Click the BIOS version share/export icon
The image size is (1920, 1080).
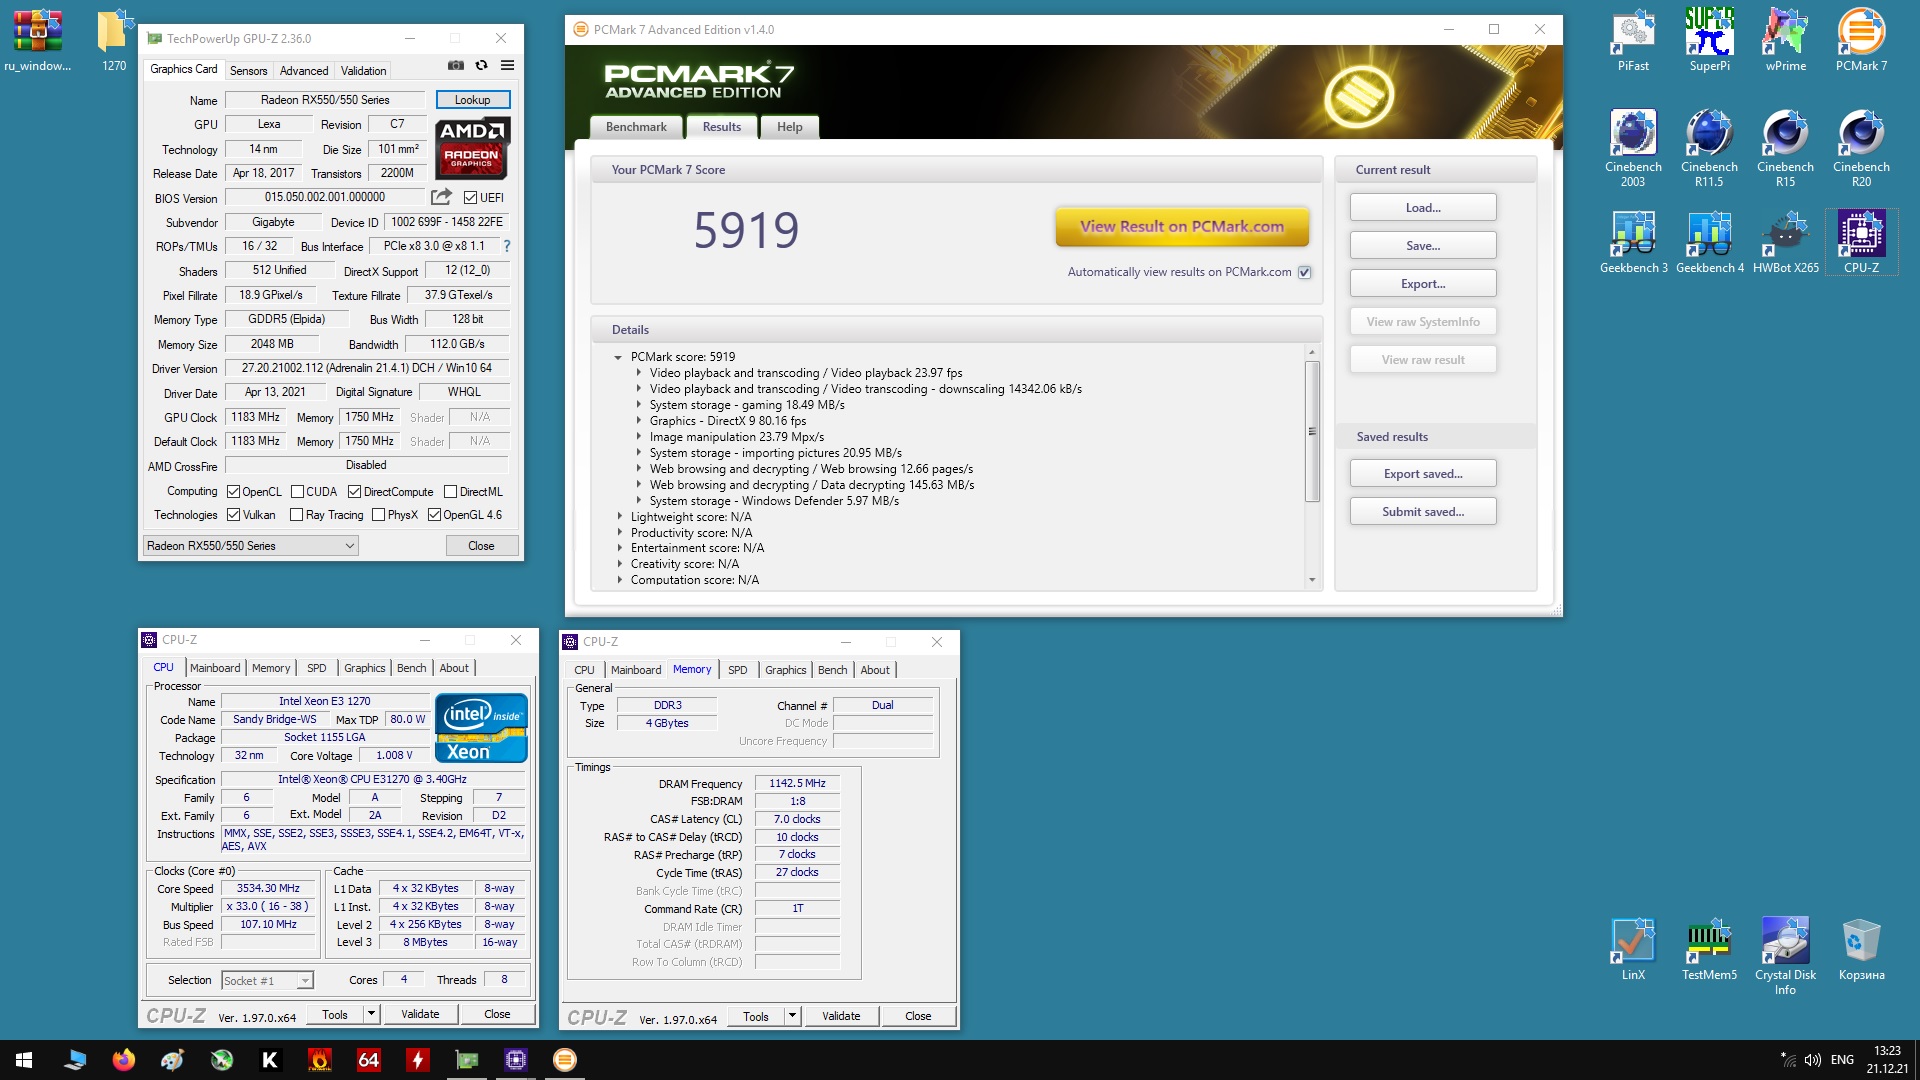click(441, 197)
